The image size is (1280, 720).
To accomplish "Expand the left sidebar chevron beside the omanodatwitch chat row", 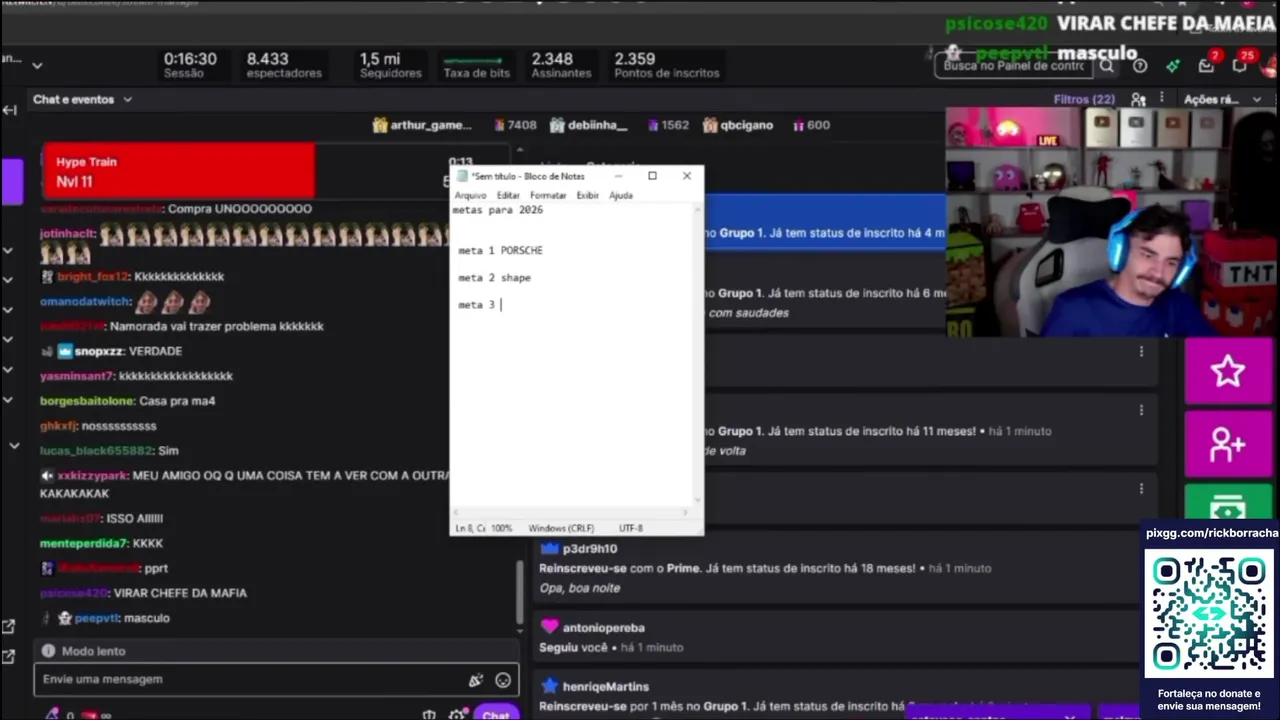I will (8, 308).
